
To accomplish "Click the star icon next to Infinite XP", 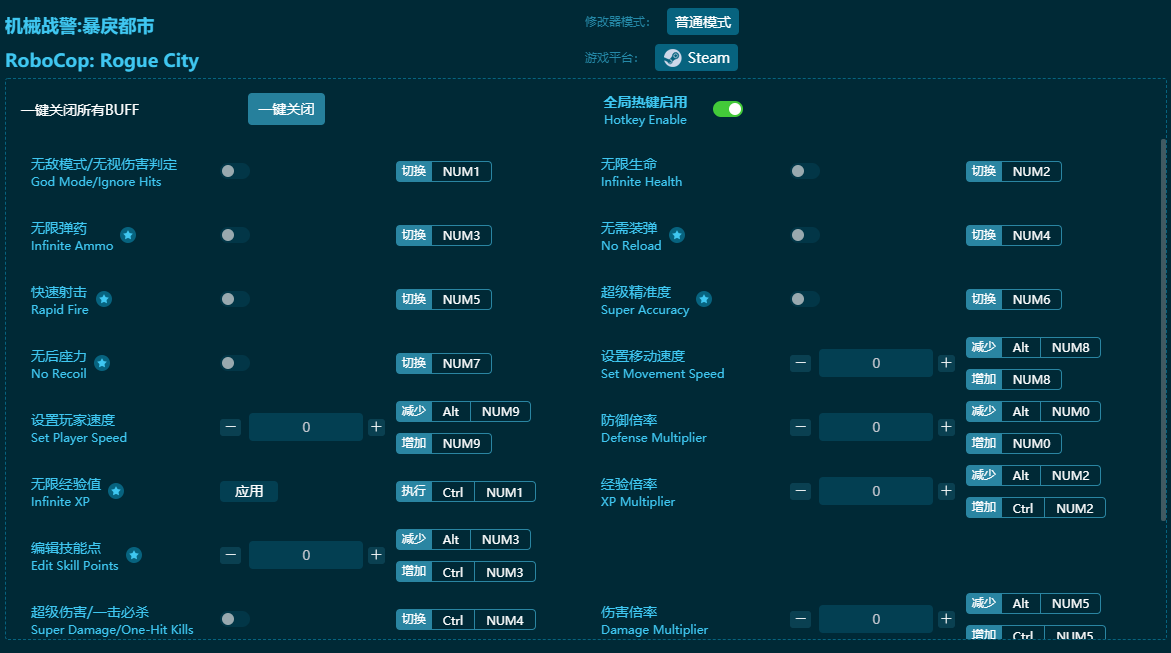I will pos(116,491).
